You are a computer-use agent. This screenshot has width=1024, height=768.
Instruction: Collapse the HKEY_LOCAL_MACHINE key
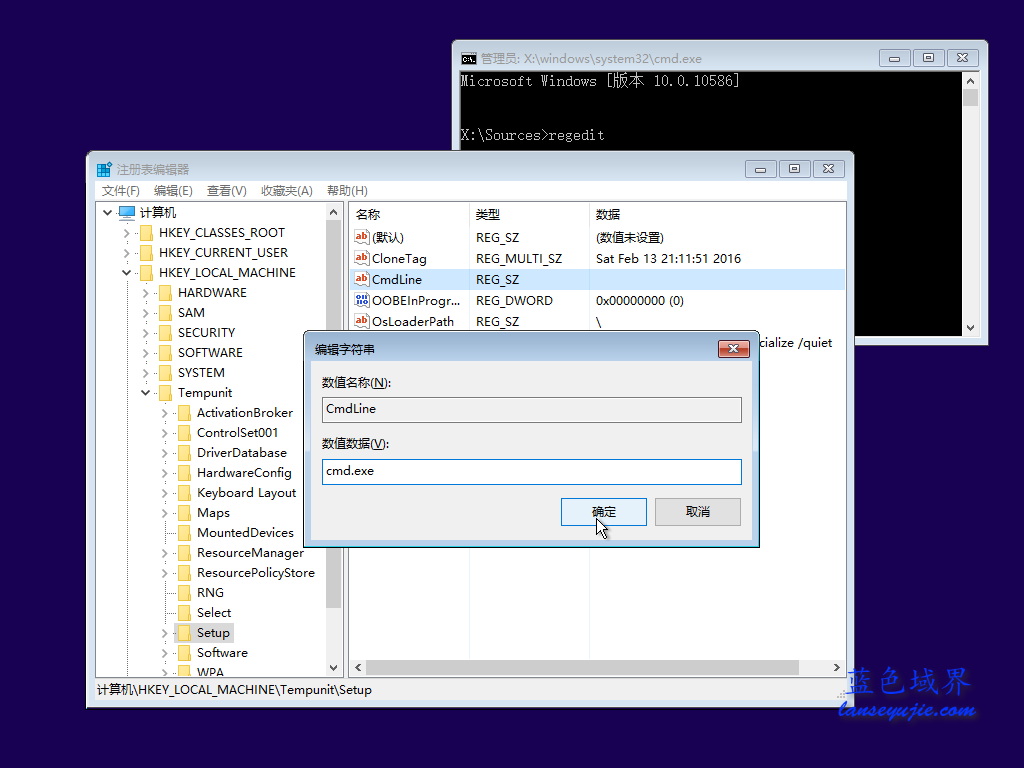(127, 272)
